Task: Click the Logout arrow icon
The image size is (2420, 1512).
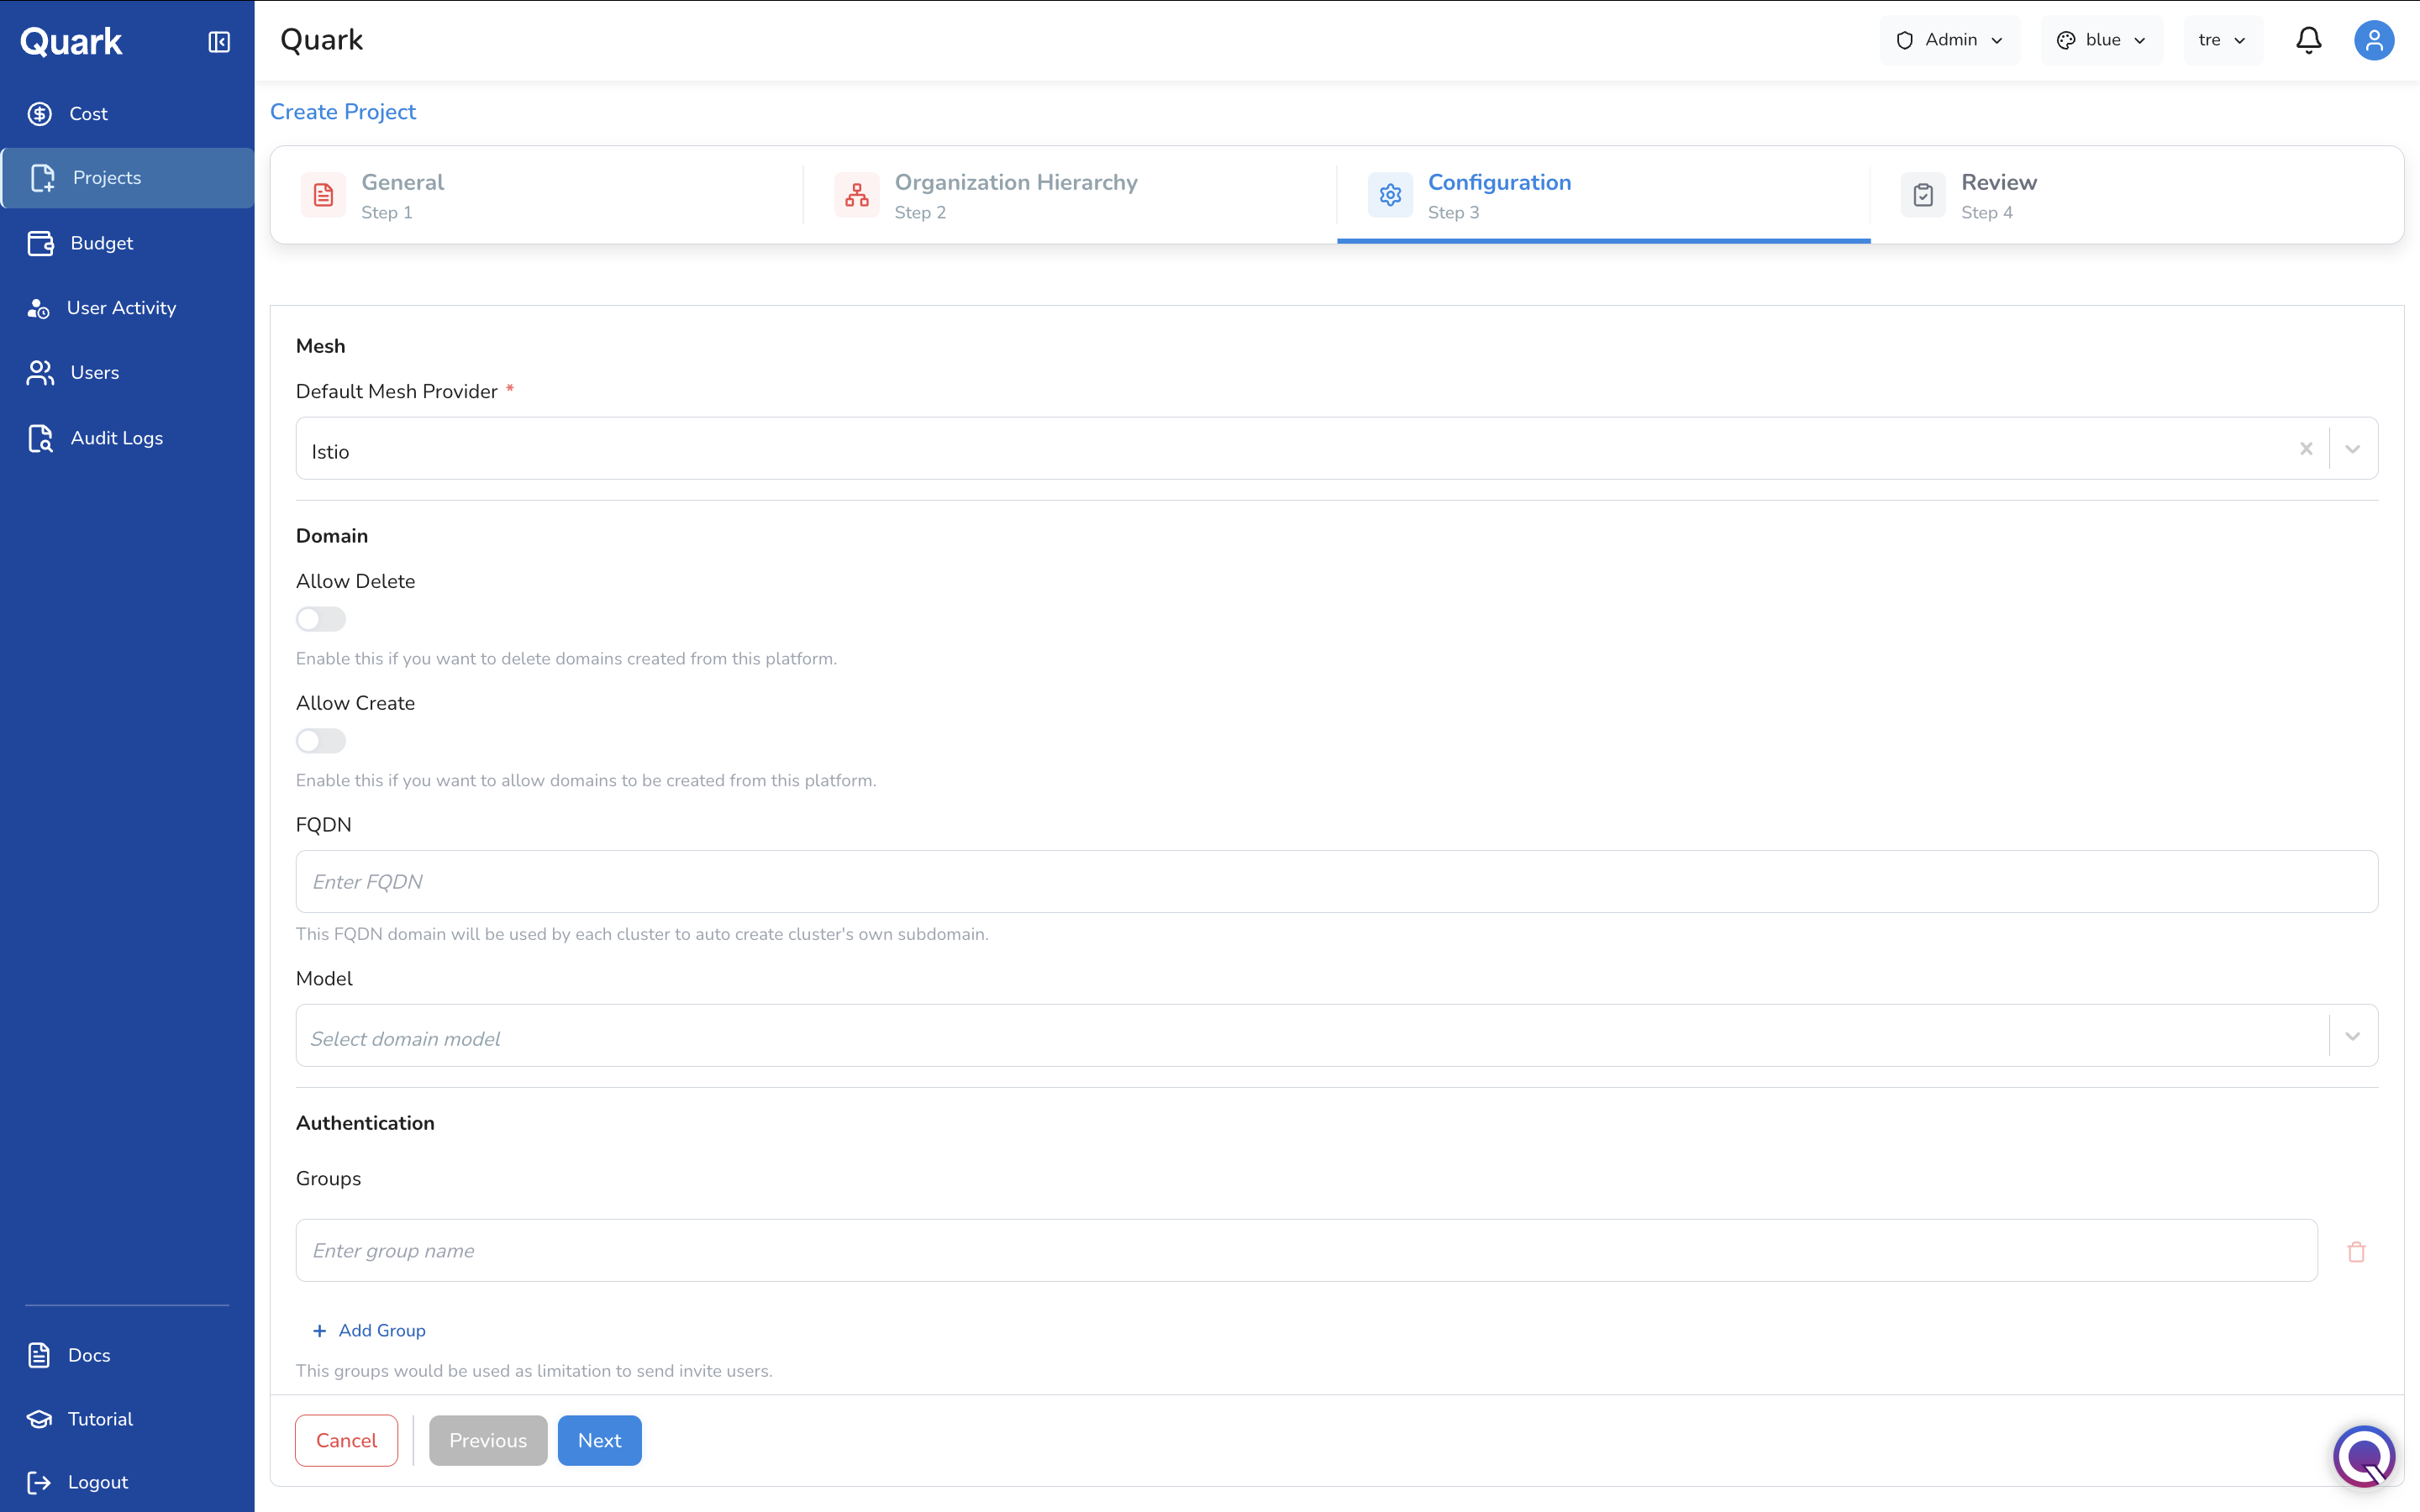Action: point(39,1482)
